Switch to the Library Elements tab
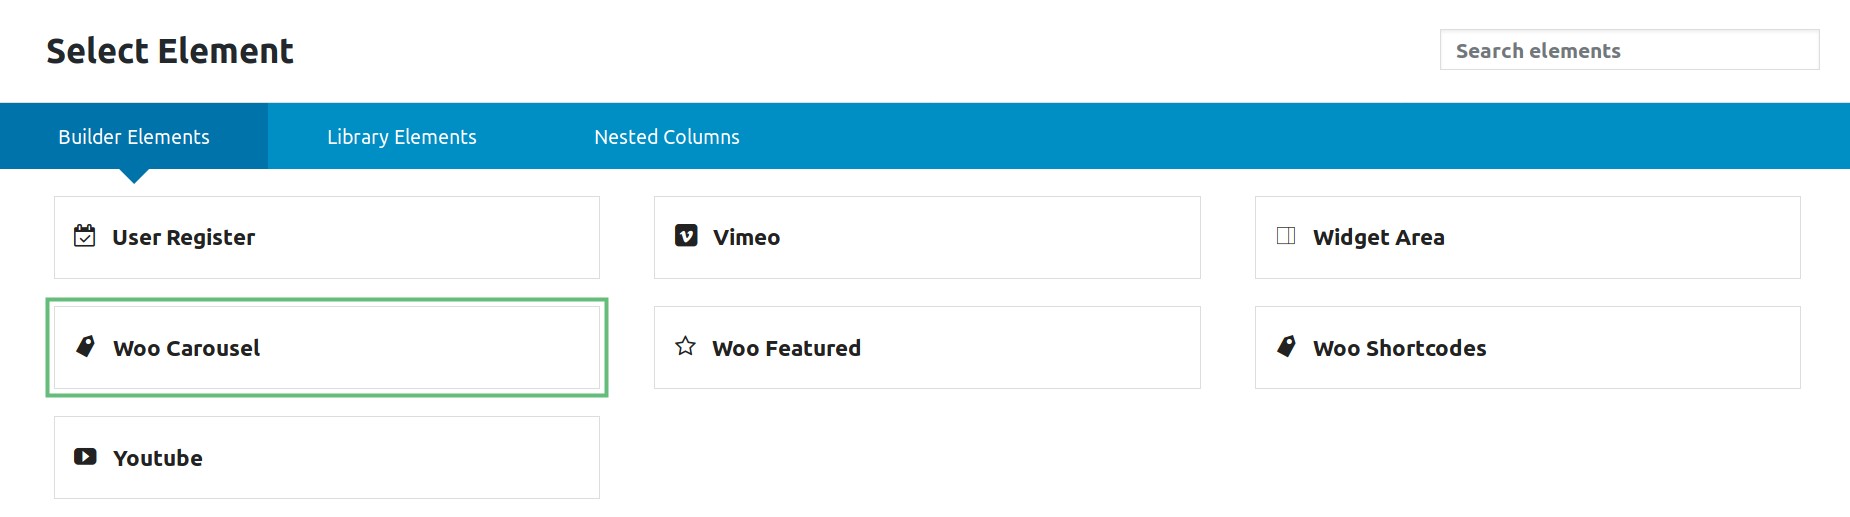 pyautogui.click(x=402, y=137)
